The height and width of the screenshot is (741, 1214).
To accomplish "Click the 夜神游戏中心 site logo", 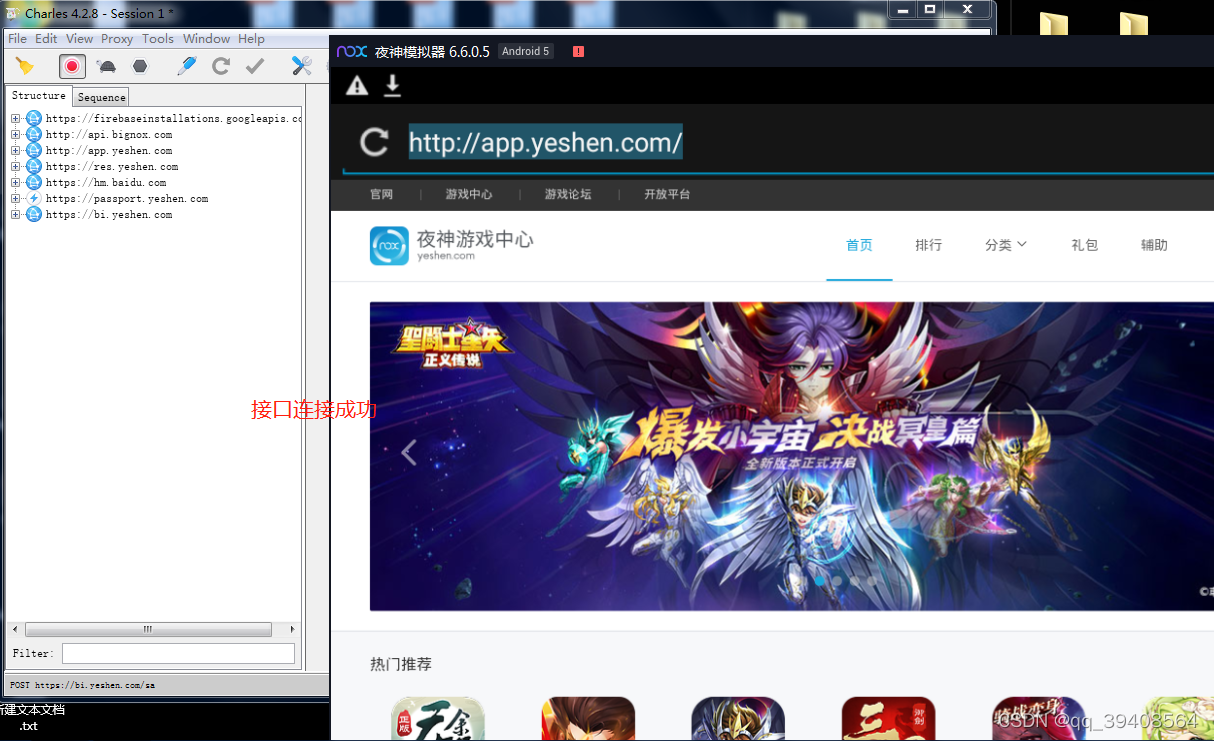I will click(452, 245).
